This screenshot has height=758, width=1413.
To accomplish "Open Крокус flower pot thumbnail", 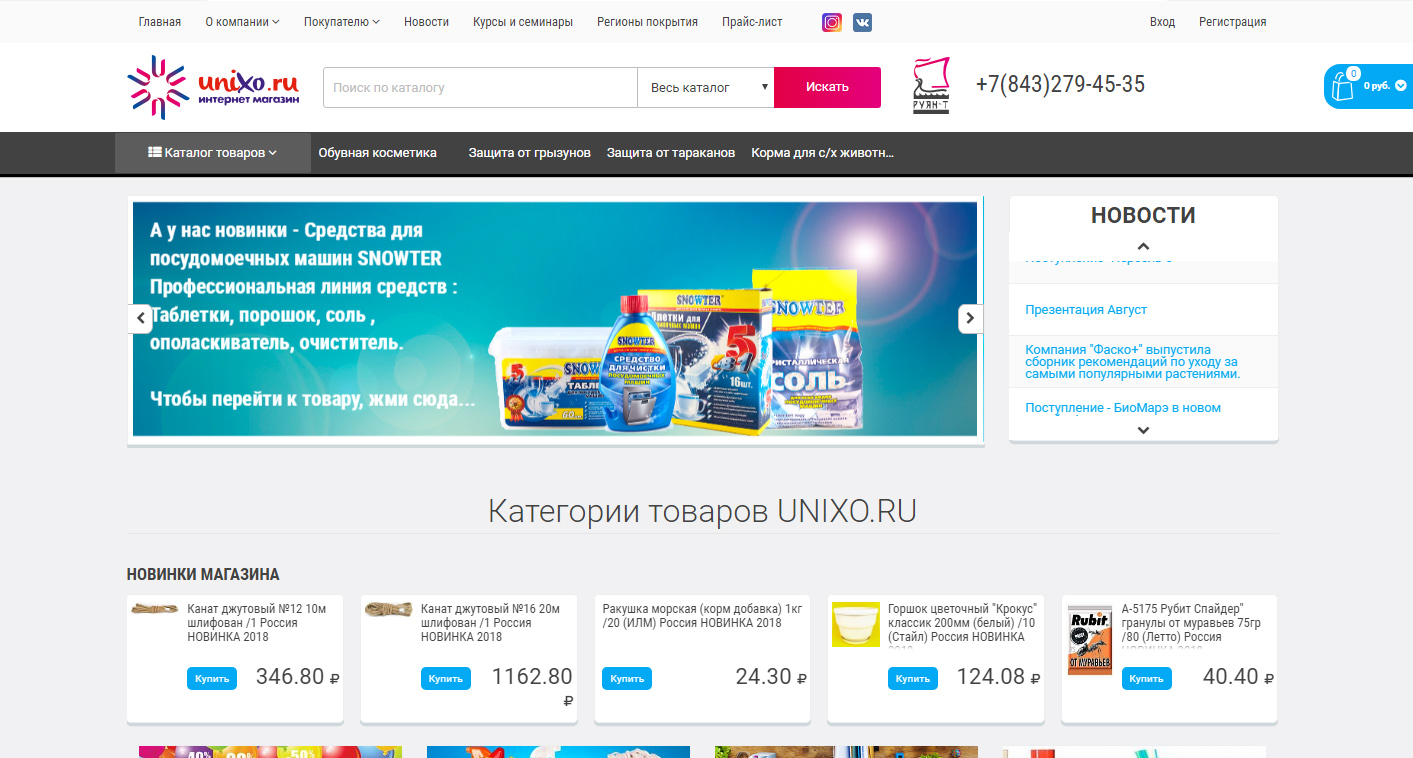I will coord(856,624).
